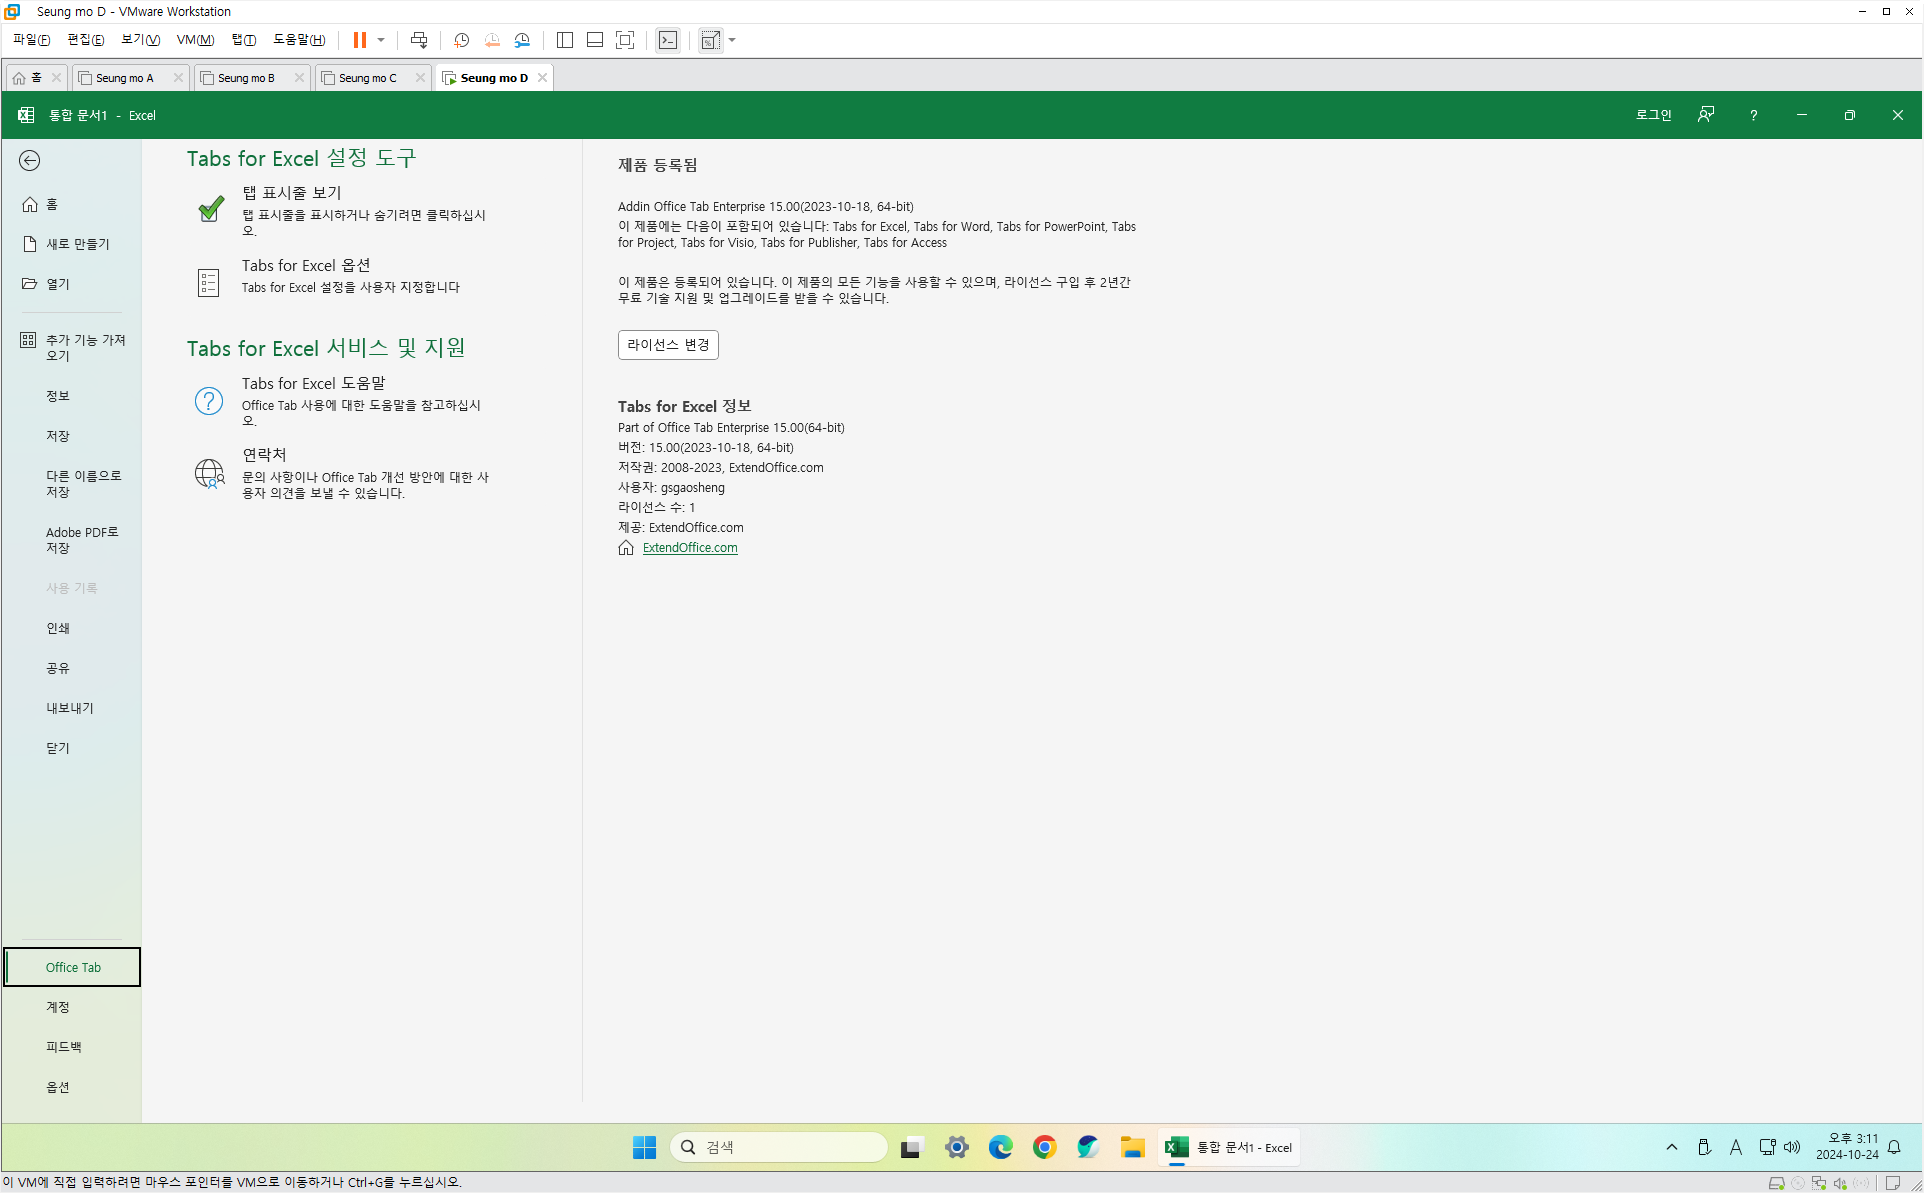Open the VMware 편집 menu
The width and height of the screenshot is (1924, 1193).
(x=85, y=40)
